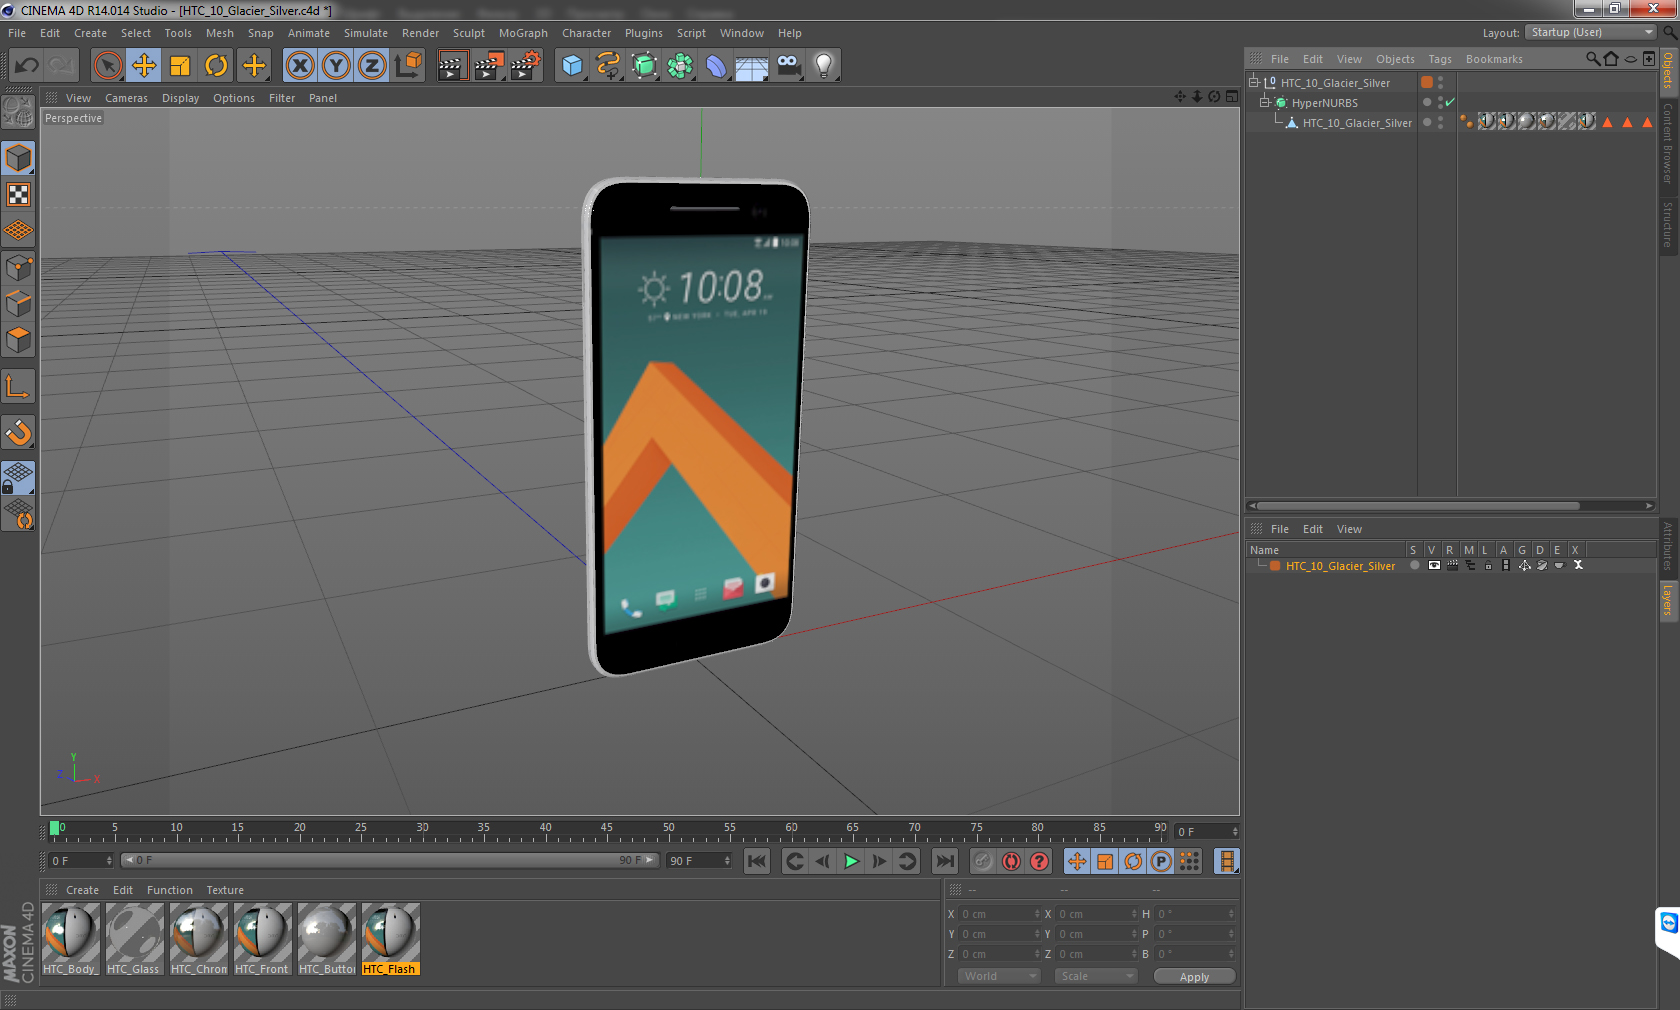Image resolution: width=1680 pixels, height=1010 pixels.
Task: Open material manager Texture menu
Action: (x=225, y=890)
